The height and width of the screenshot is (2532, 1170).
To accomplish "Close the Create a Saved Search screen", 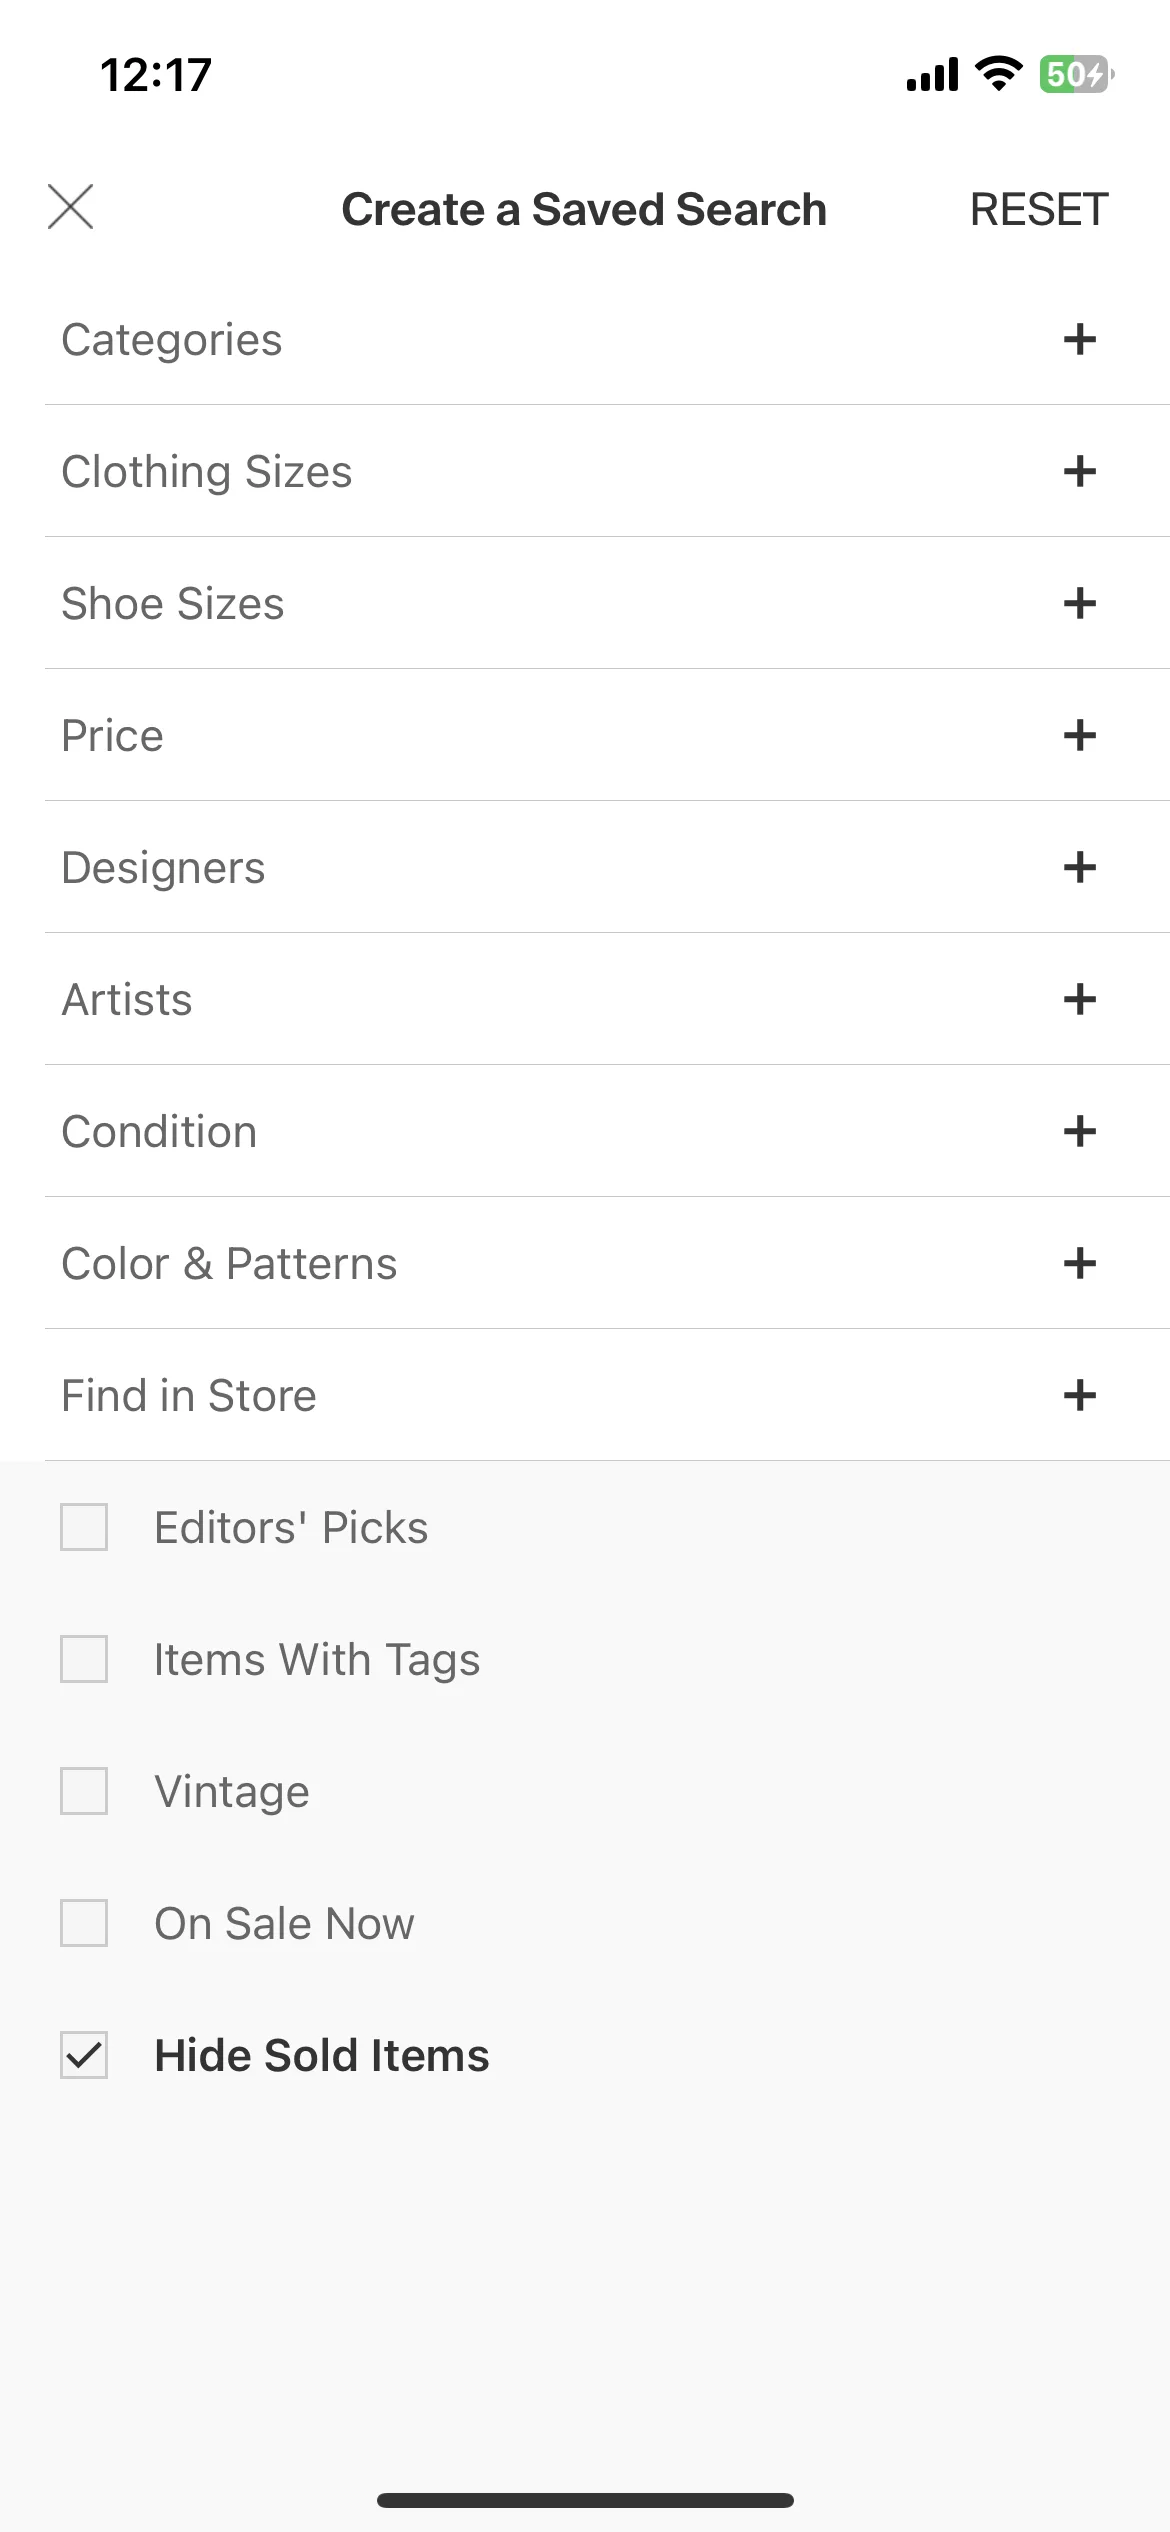I will coord(71,207).
